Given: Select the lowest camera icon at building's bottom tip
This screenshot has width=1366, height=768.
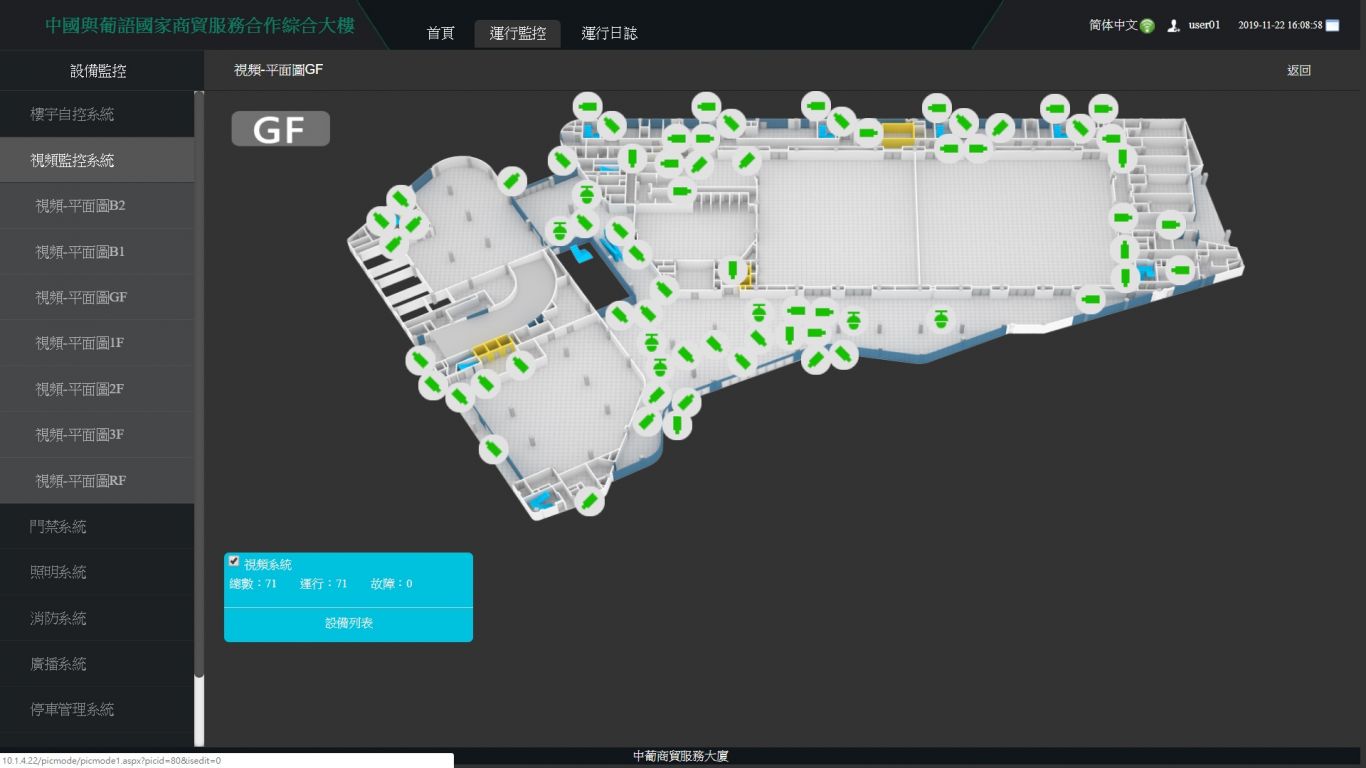Looking at the screenshot, I should click(x=589, y=501).
